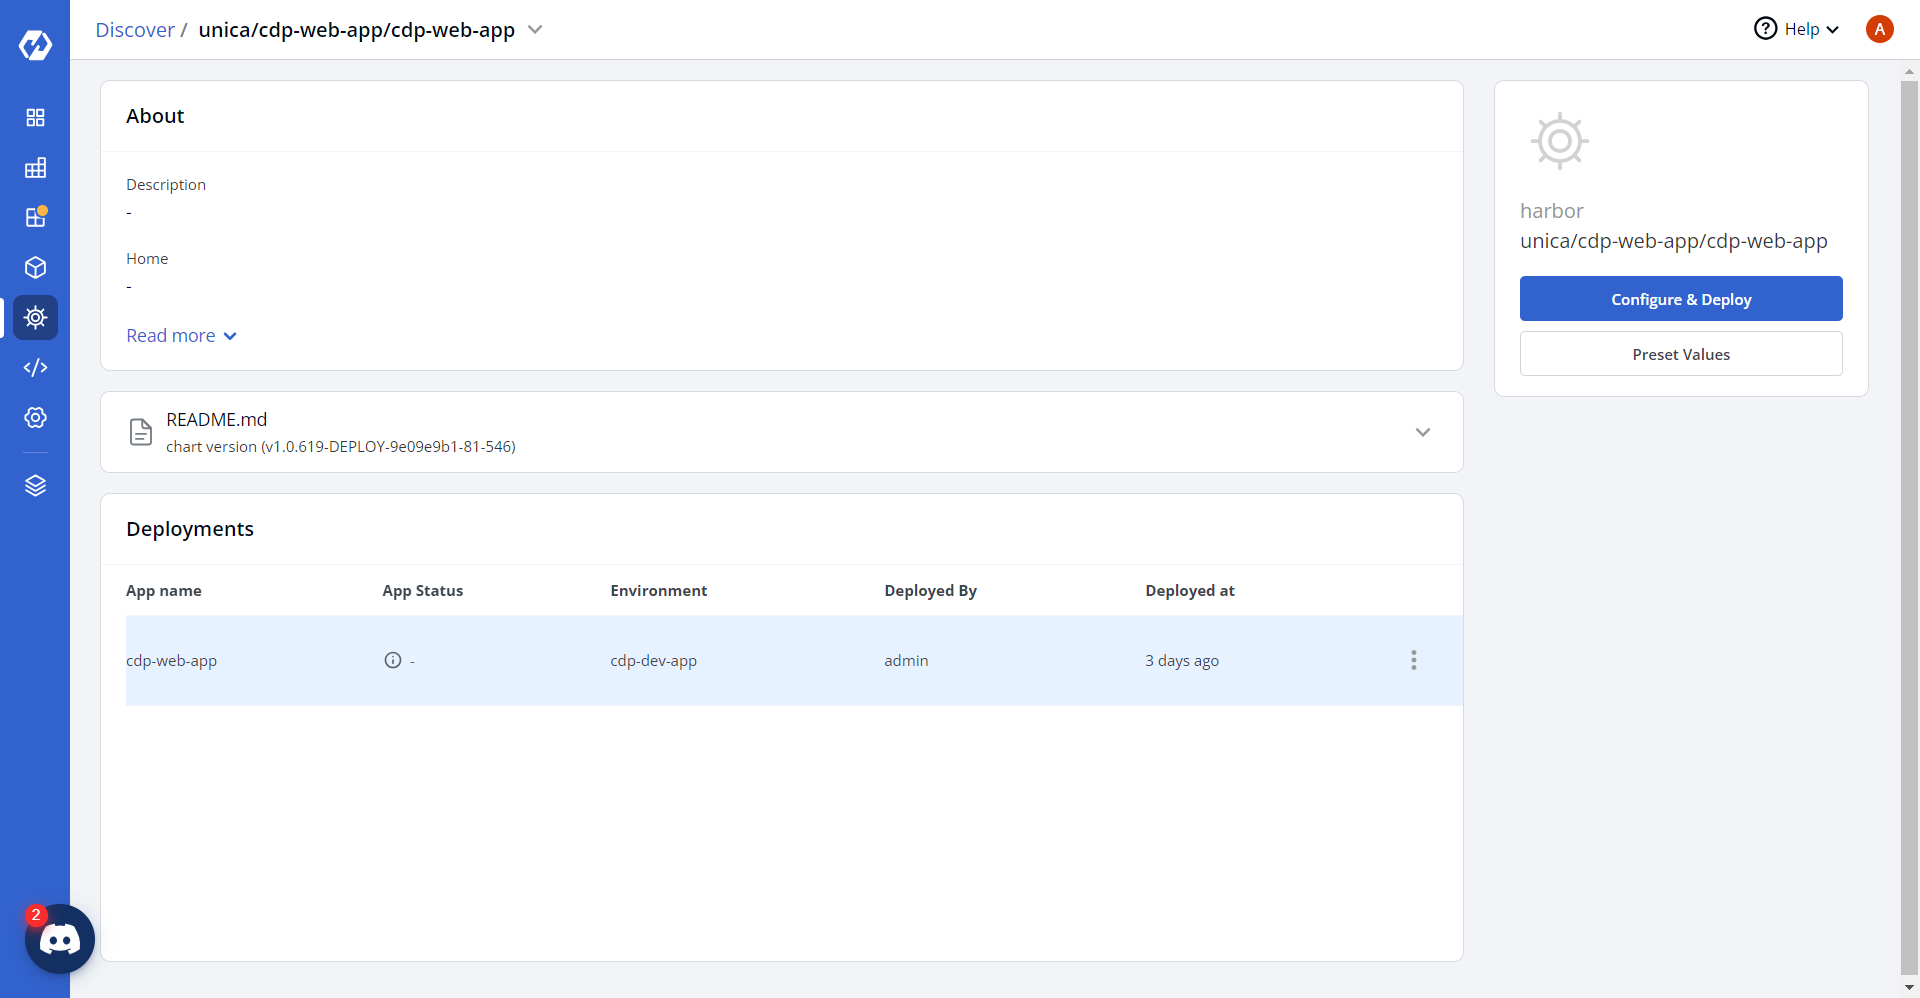Open Global Configurations gear icon
This screenshot has width=1920, height=998.
pos(35,417)
